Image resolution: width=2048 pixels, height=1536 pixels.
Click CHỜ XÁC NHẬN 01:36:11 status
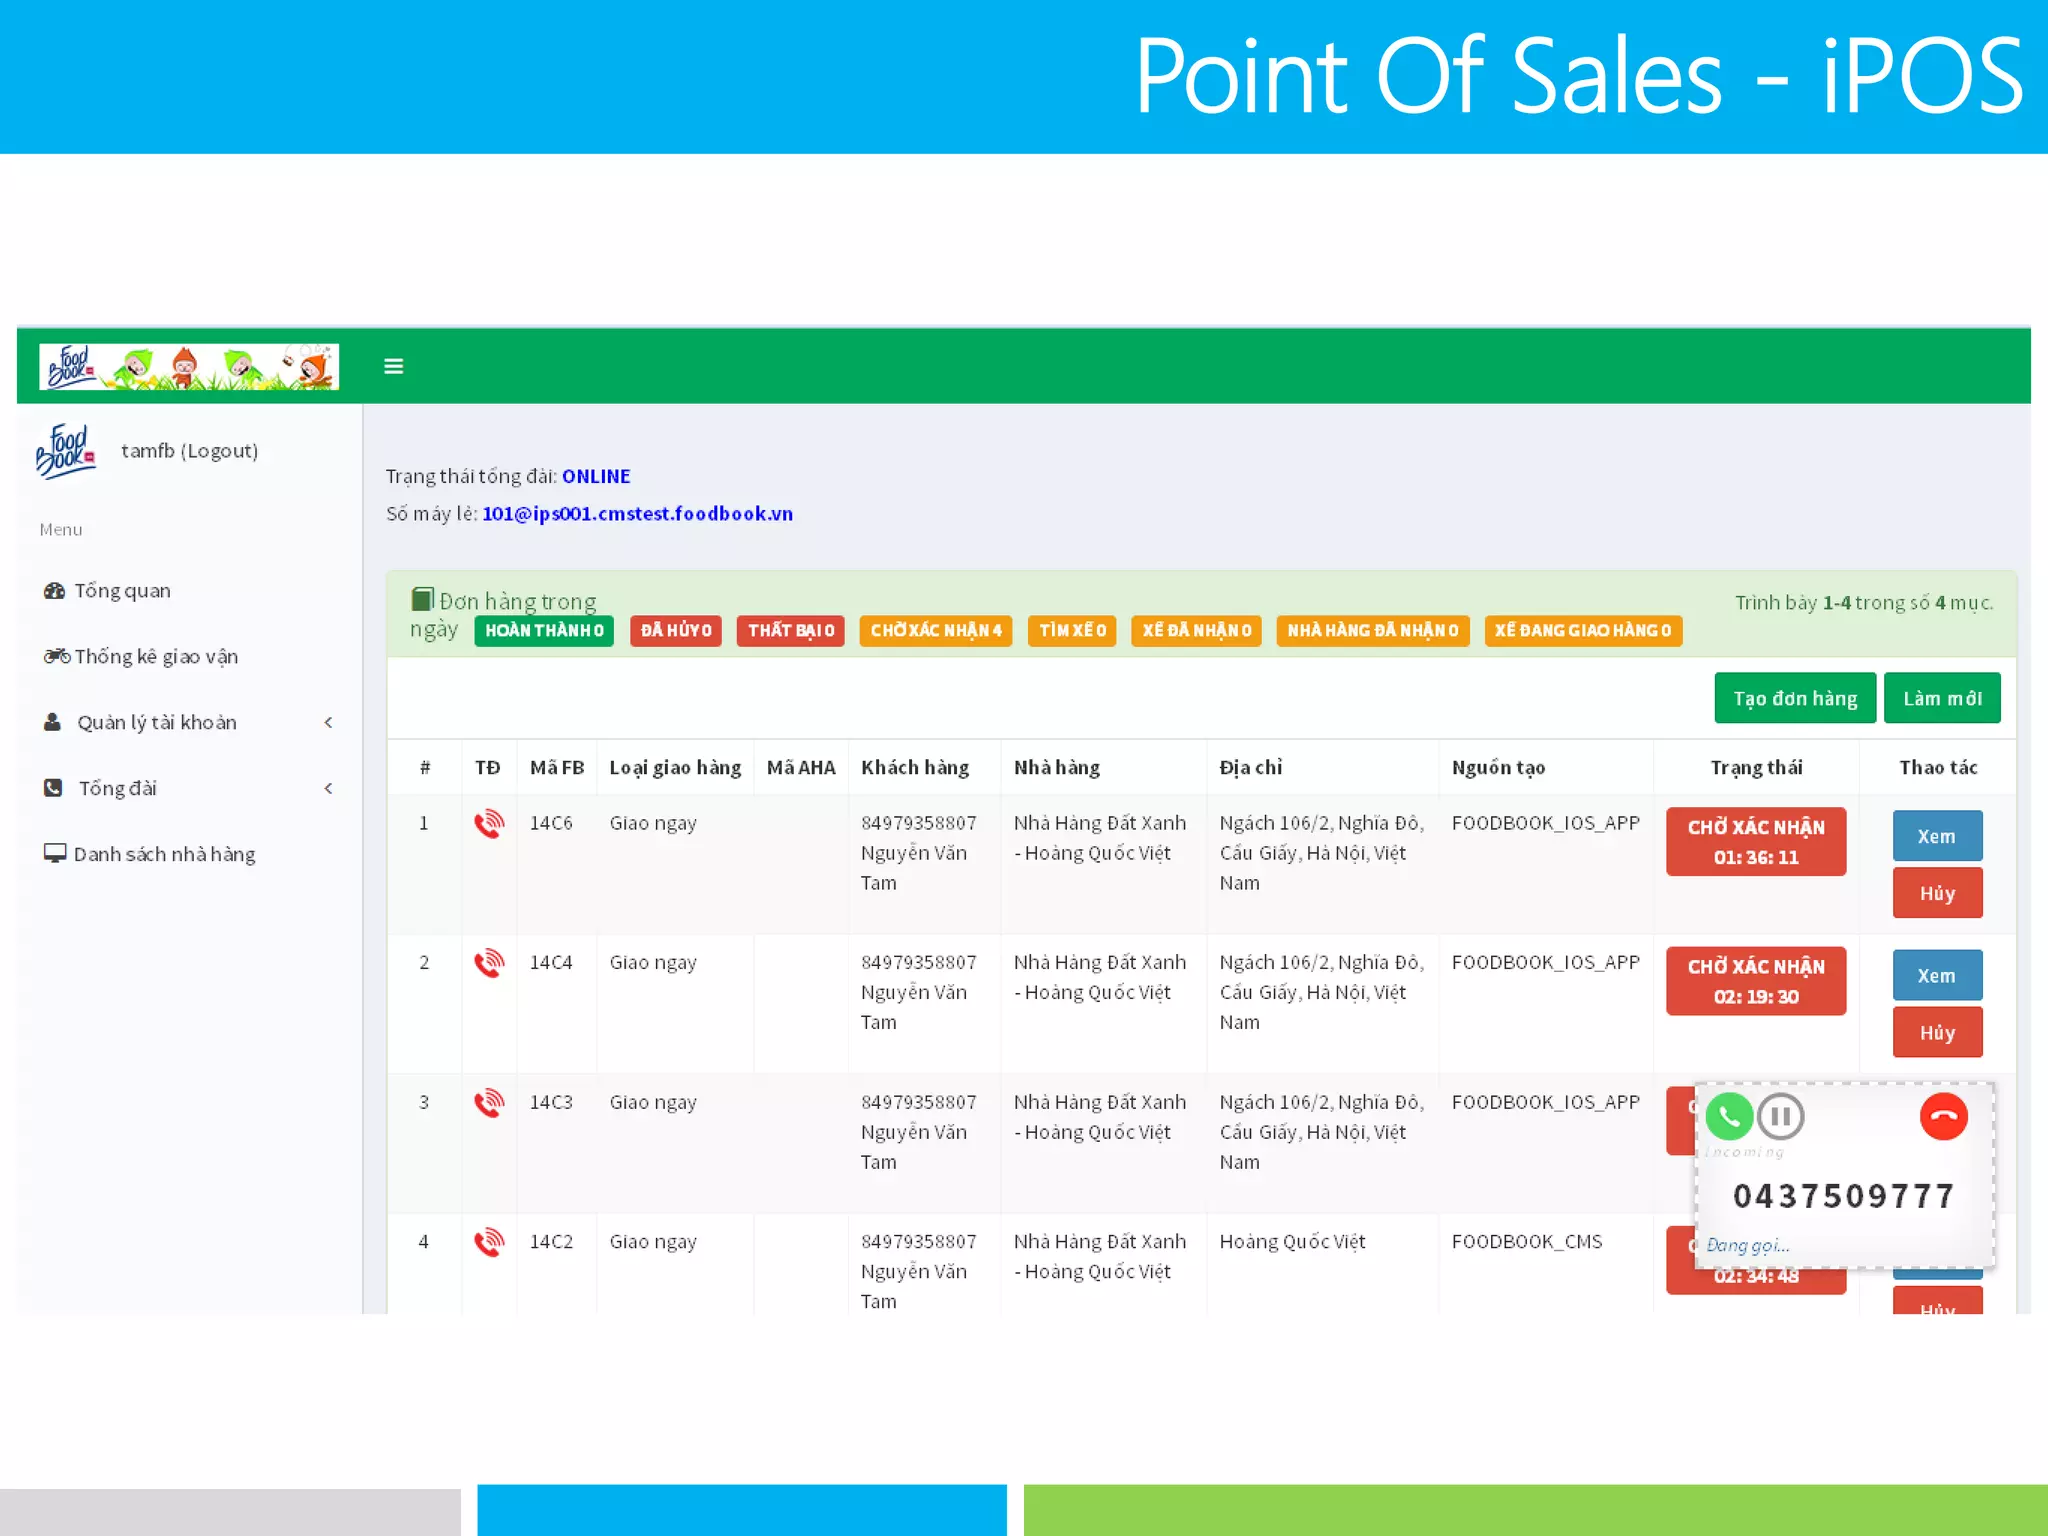click(1756, 842)
